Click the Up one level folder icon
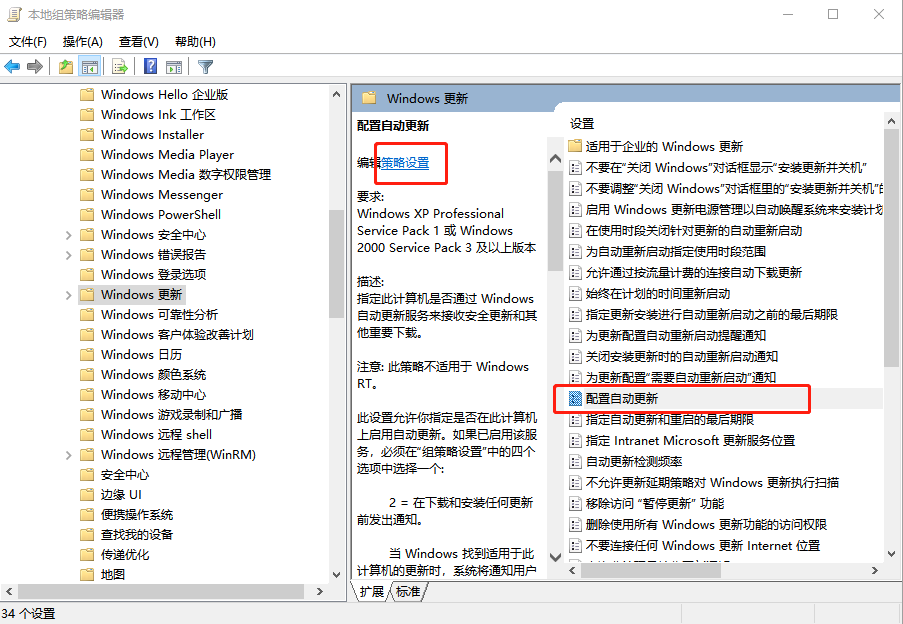The height and width of the screenshot is (624, 903). (x=65, y=67)
